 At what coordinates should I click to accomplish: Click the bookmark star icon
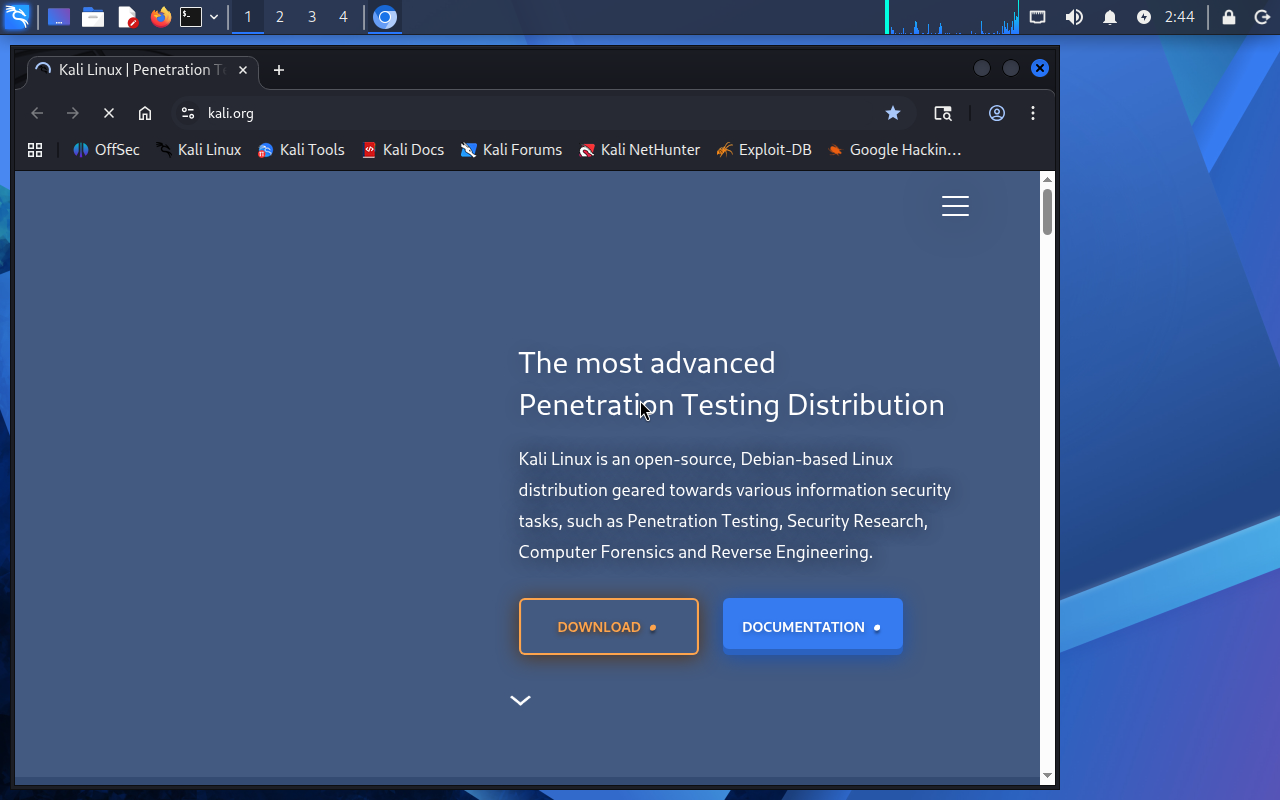point(893,113)
